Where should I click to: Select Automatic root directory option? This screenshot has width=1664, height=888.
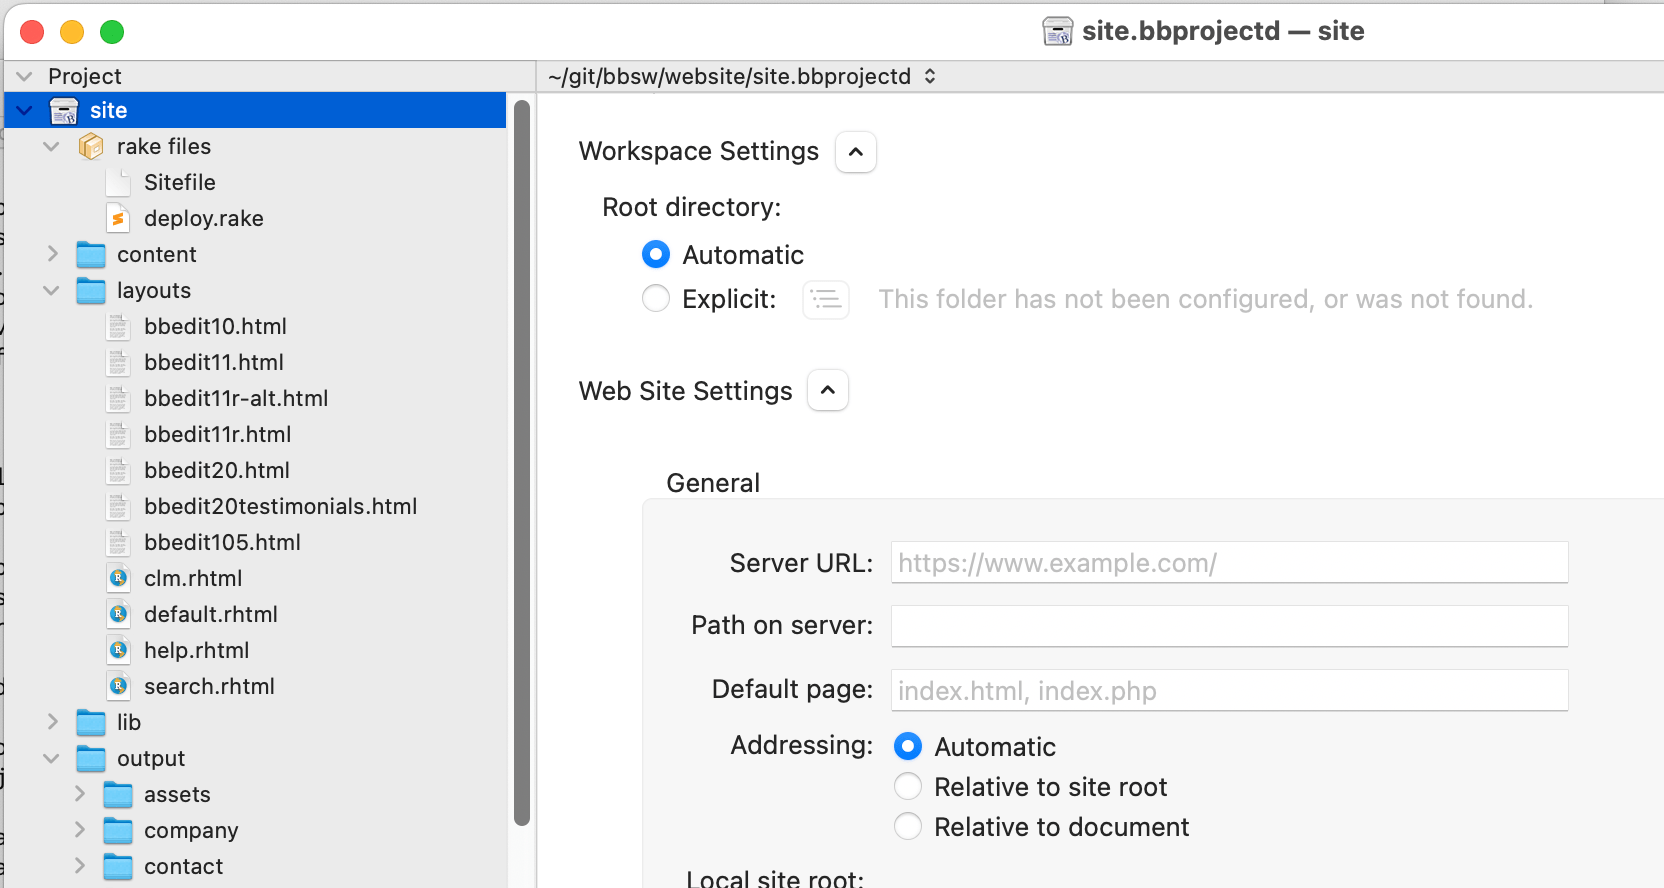coord(656,255)
